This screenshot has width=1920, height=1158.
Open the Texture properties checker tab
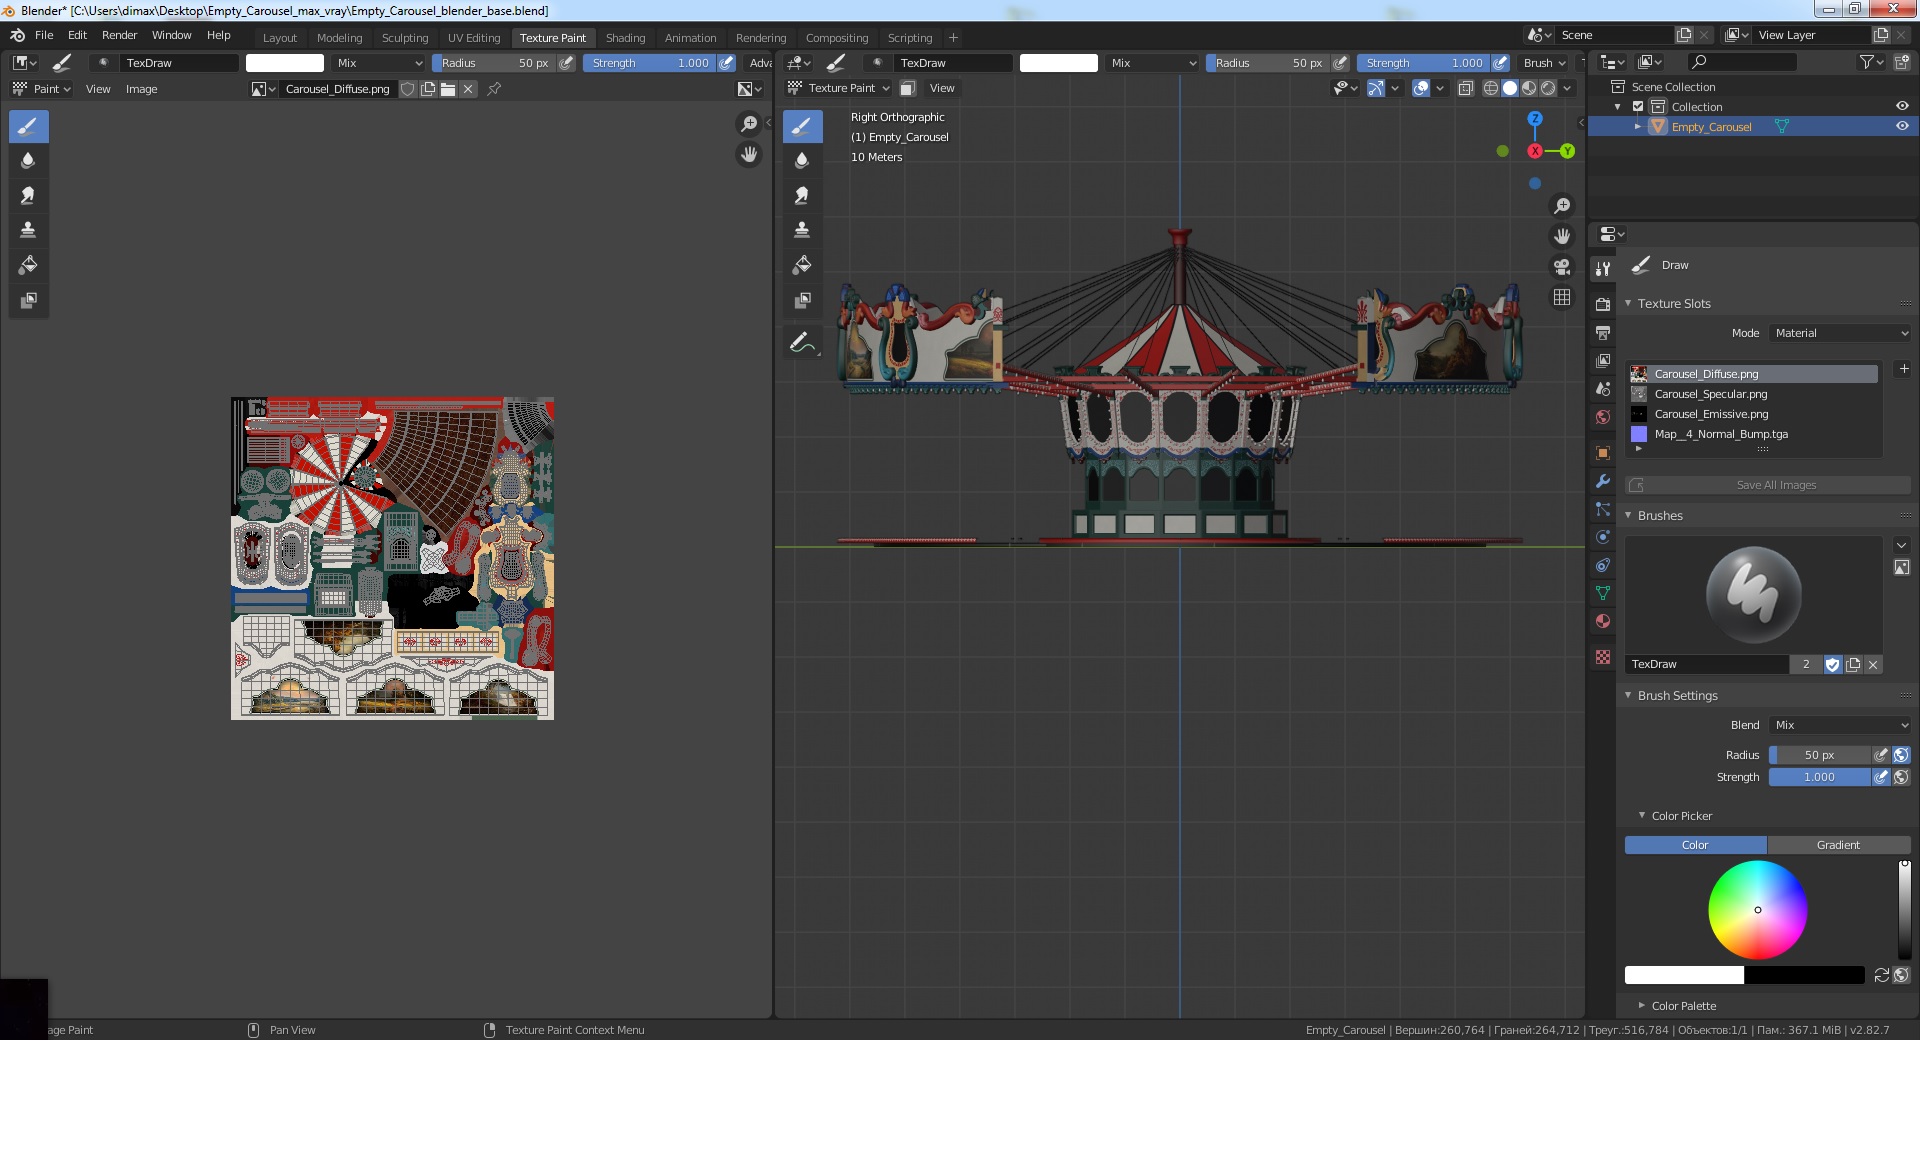[1603, 657]
